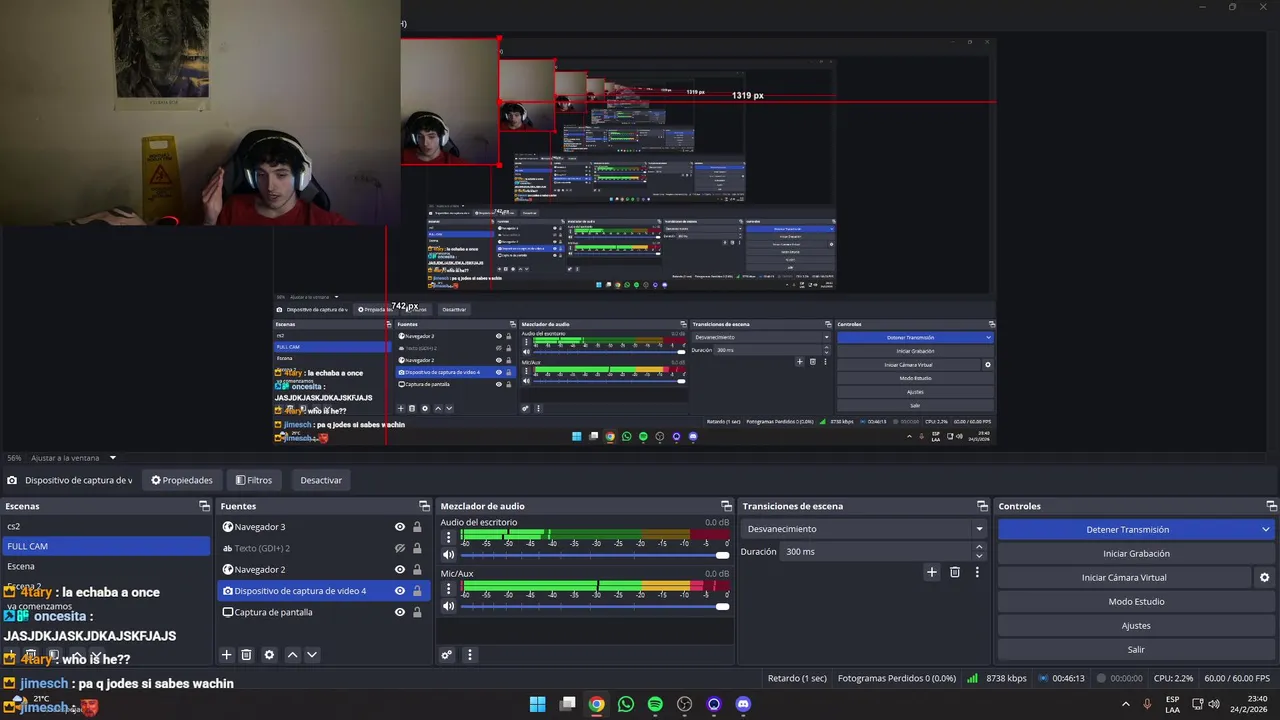Select the Texto (GDI+) 2 source row
Image resolution: width=1280 pixels, height=720 pixels.
click(324, 548)
